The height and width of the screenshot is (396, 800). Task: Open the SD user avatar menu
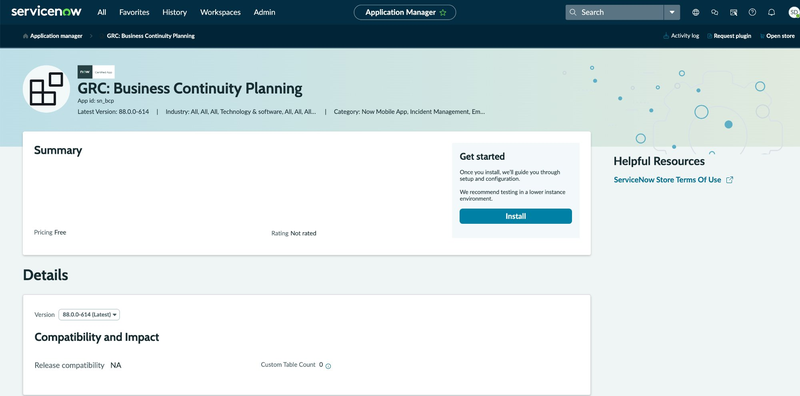tap(793, 12)
